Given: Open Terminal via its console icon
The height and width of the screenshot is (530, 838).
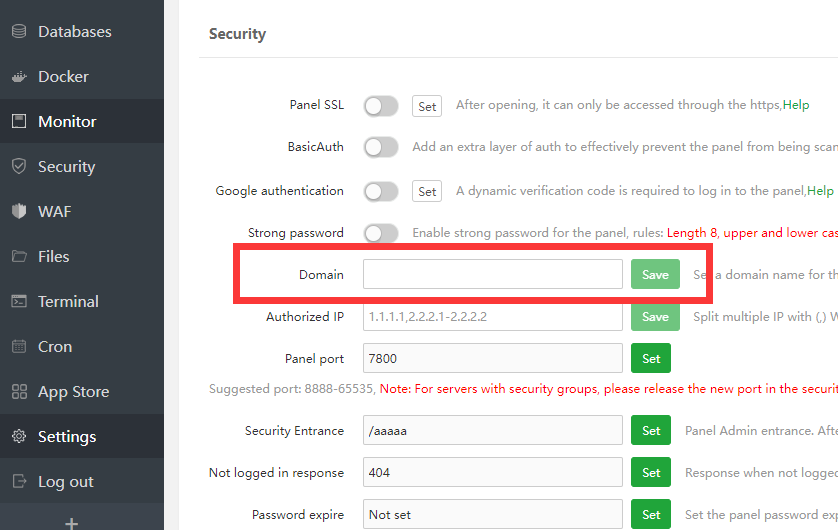Looking at the screenshot, I should pos(18,302).
